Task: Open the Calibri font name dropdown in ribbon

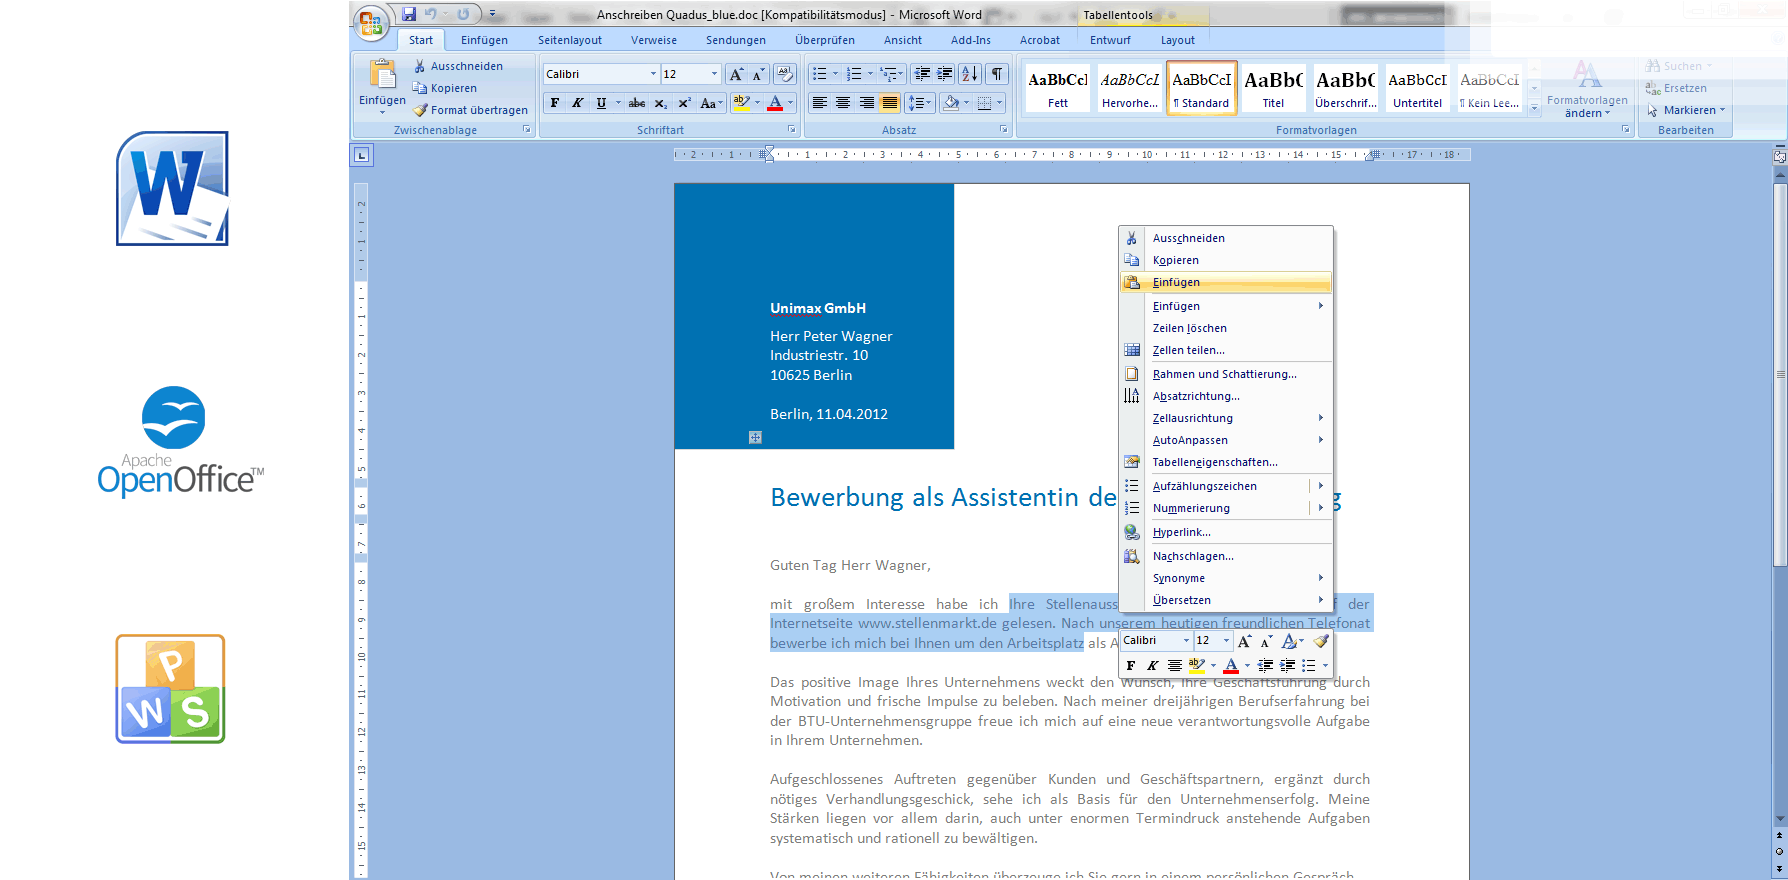Action: click(x=653, y=74)
